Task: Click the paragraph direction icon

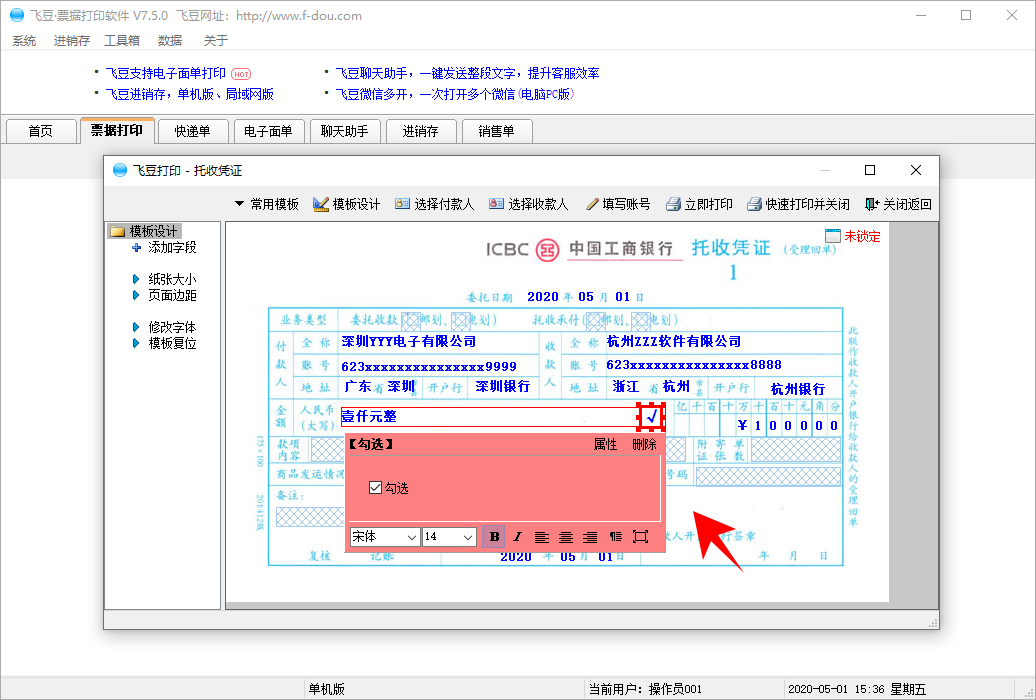Action: (x=615, y=537)
